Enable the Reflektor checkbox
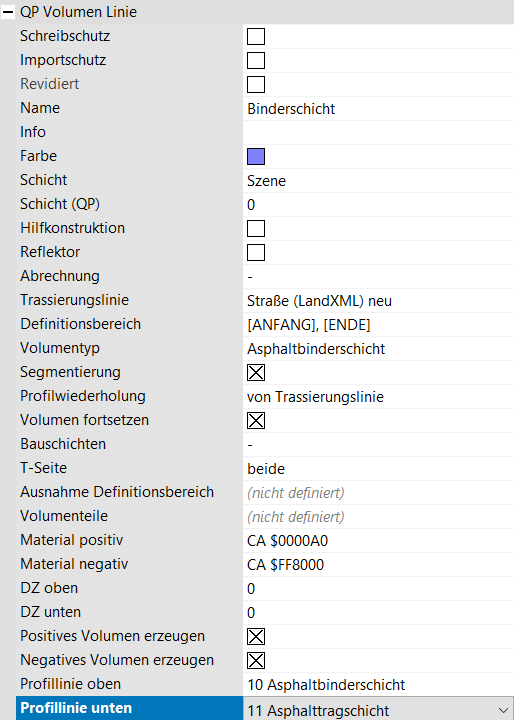The height and width of the screenshot is (720, 514). click(x=256, y=252)
